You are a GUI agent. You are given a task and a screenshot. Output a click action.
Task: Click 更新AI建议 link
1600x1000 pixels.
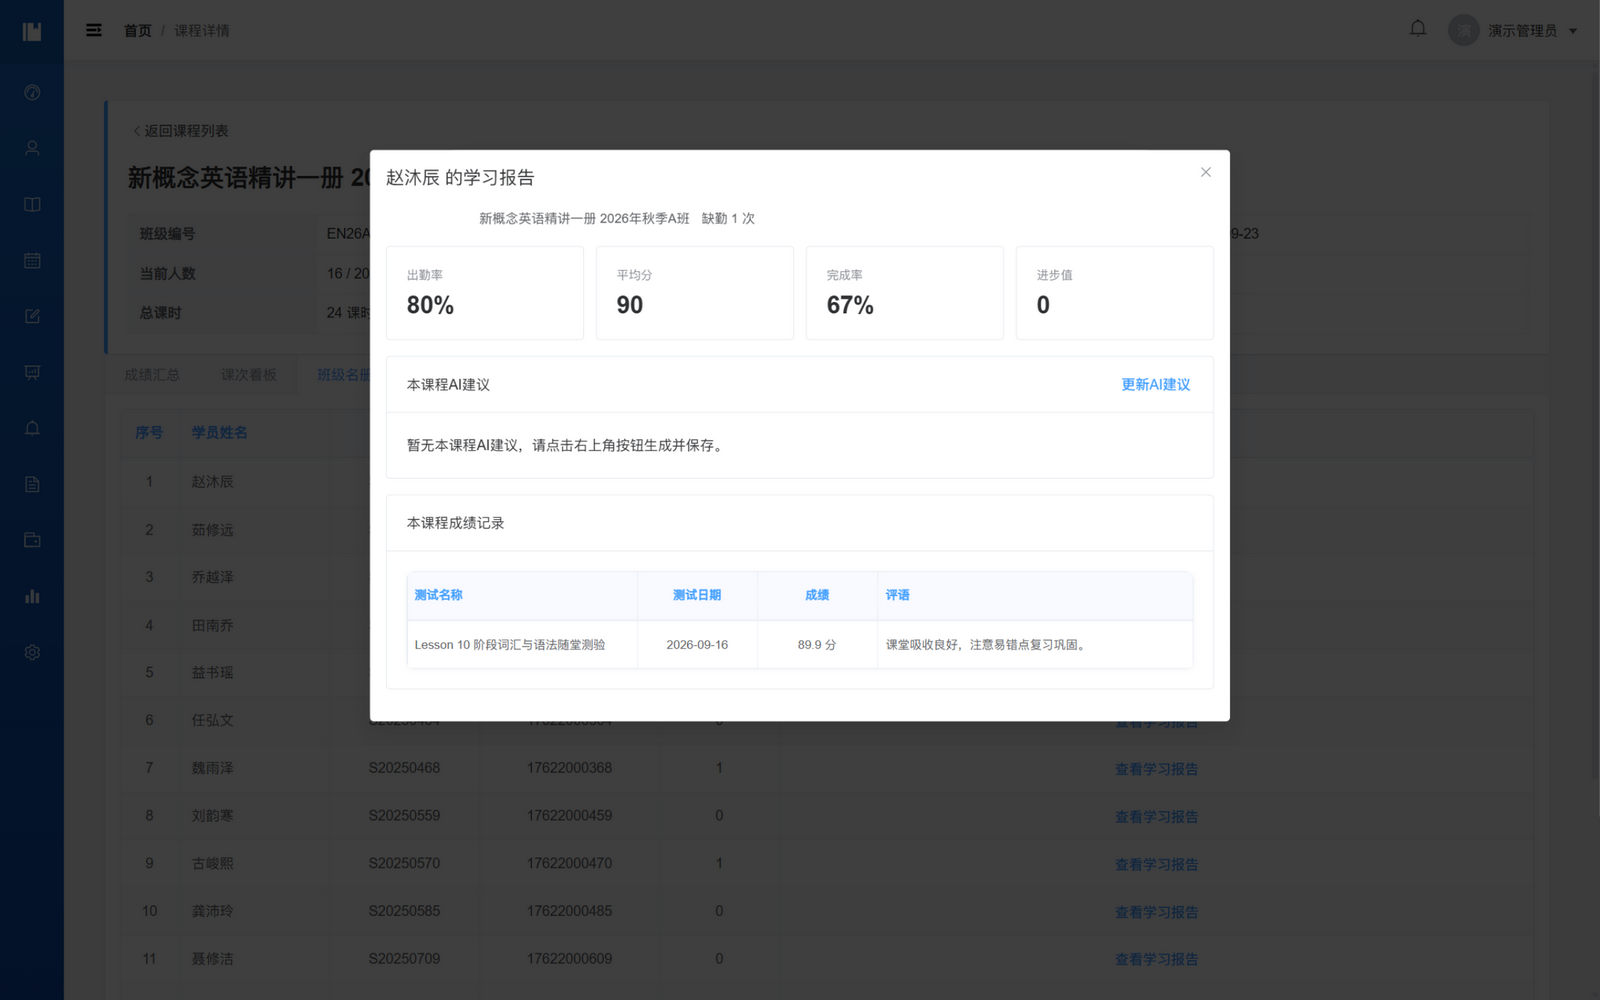tap(1155, 385)
